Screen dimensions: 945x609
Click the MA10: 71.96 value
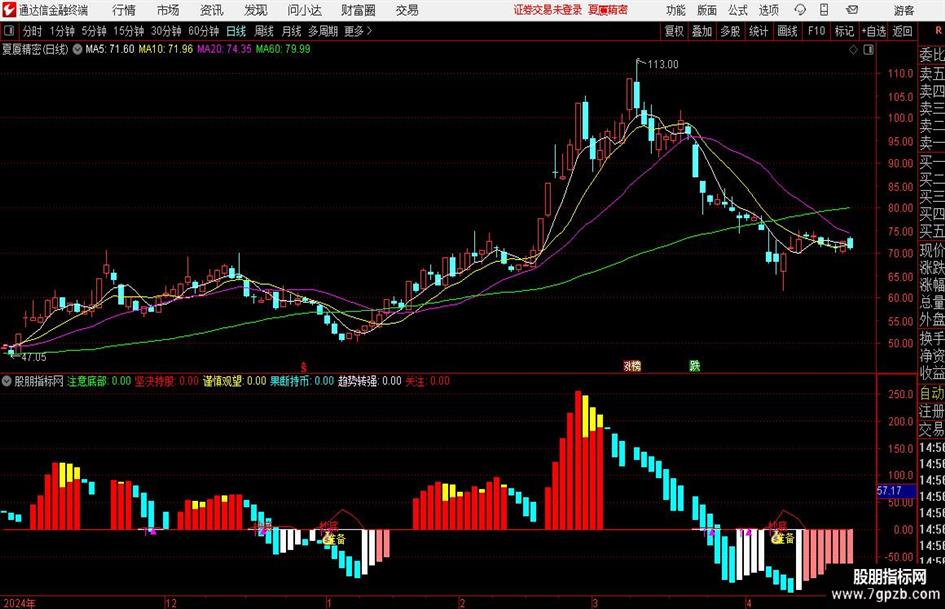pos(166,49)
